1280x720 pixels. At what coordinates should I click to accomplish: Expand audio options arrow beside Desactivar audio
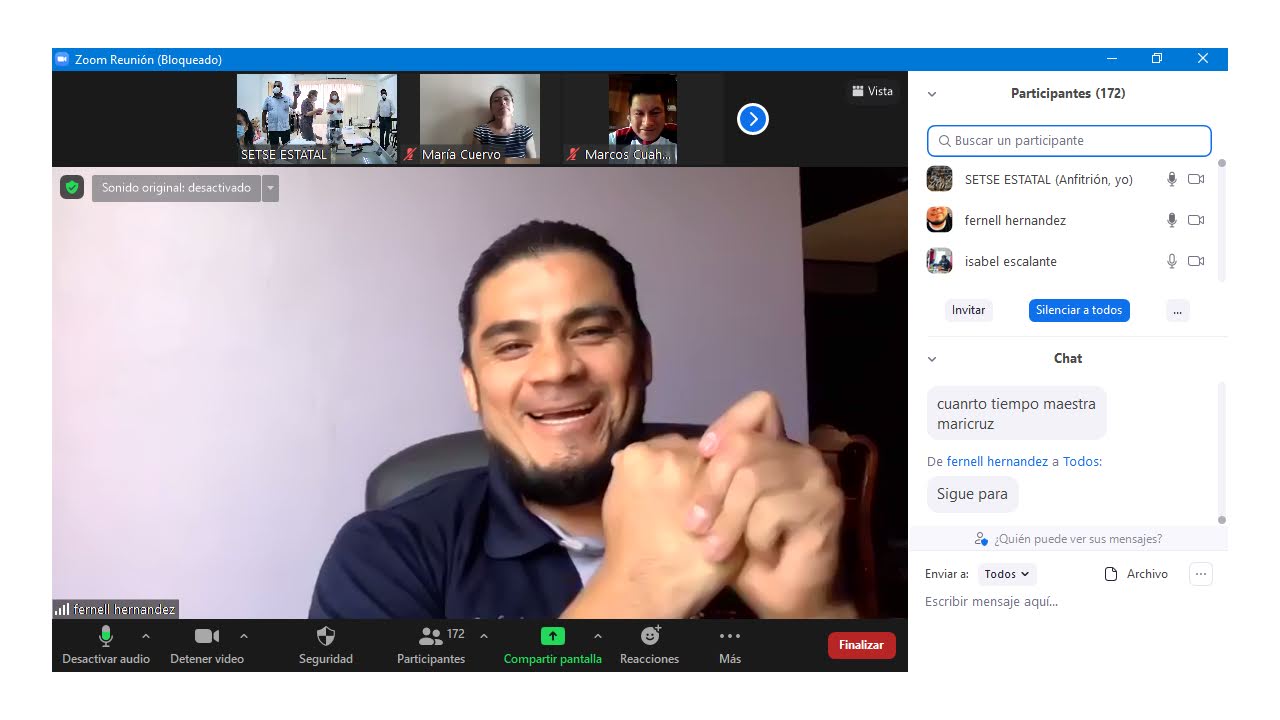tap(146, 636)
